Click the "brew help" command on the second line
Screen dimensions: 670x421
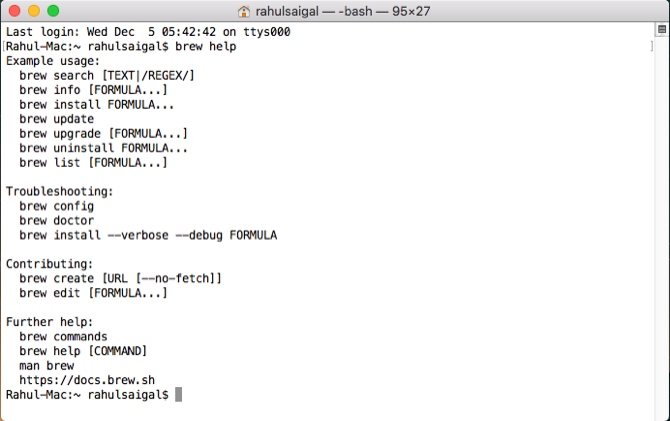[x=205, y=47]
